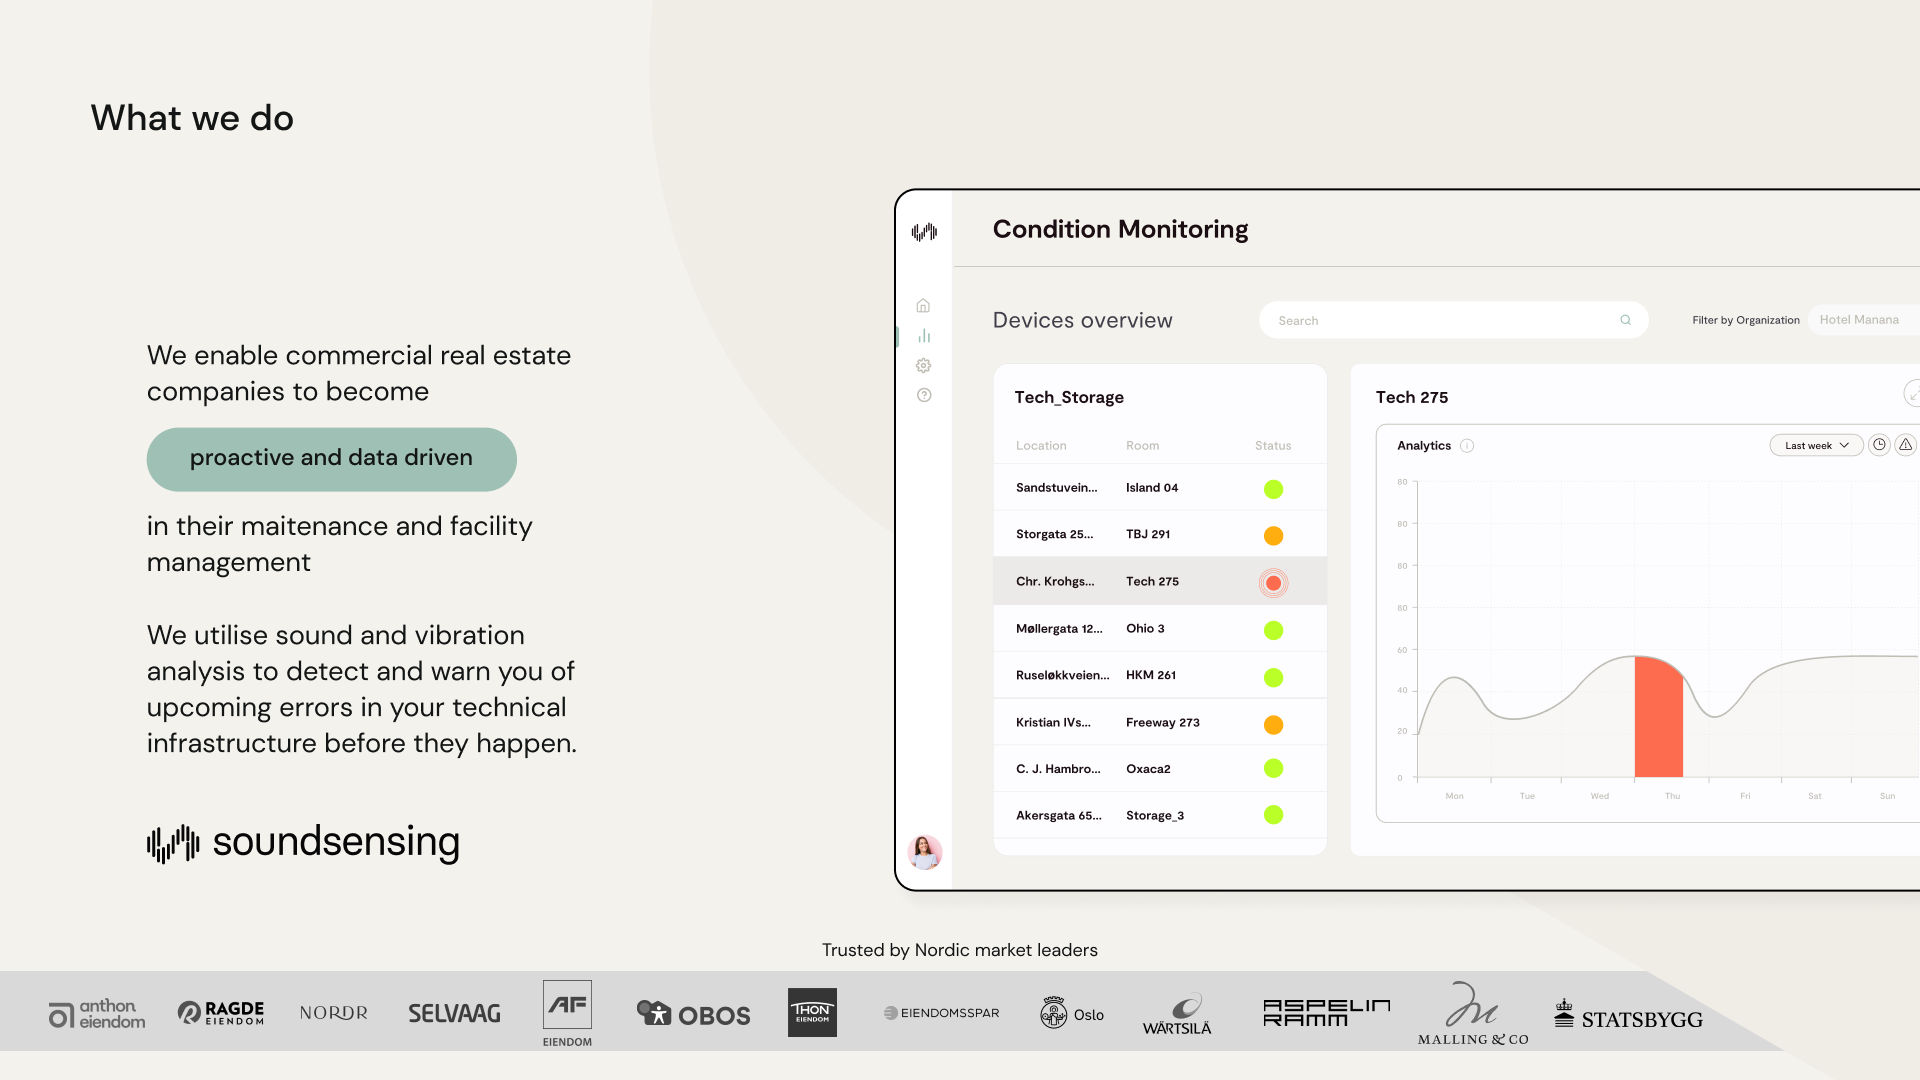Open the settings gear in sidebar
1920x1080 pixels.
click(923, 366)
